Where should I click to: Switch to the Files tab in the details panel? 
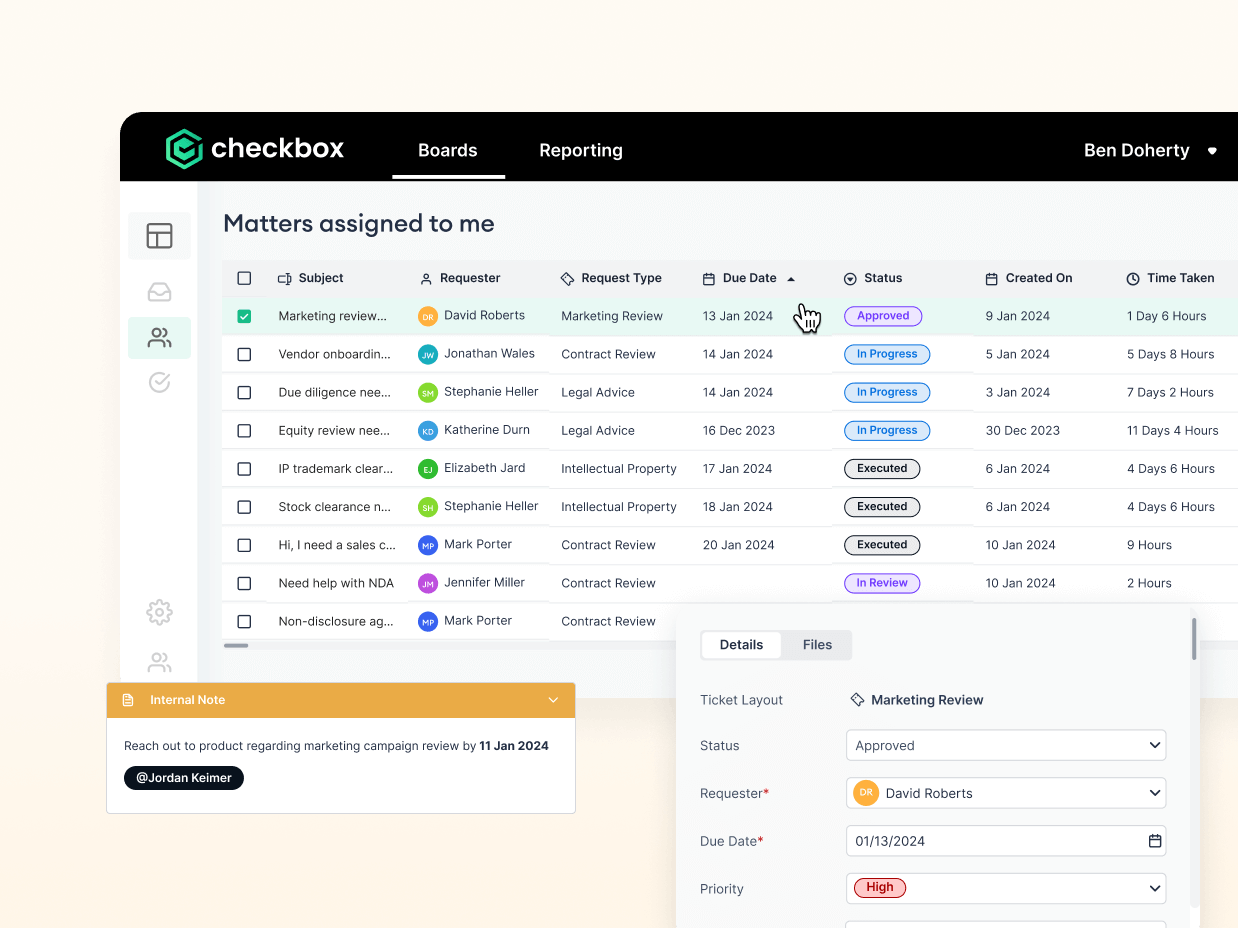point(817,644)
